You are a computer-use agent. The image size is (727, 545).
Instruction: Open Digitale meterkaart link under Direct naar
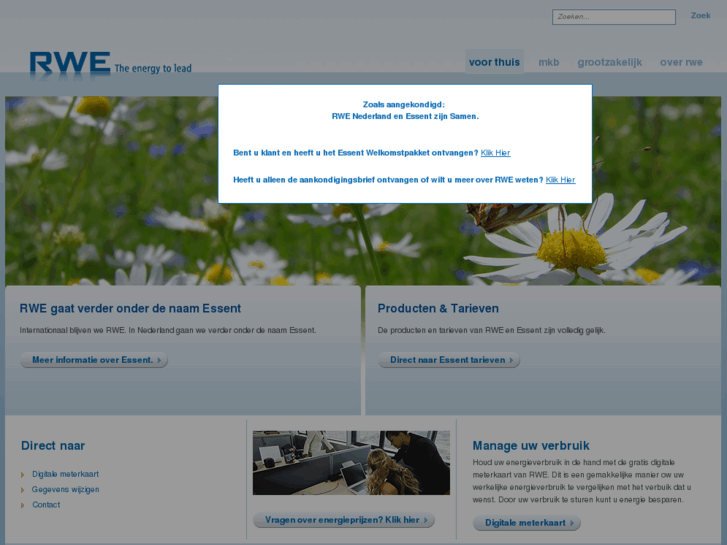click(x=65, y=474)
